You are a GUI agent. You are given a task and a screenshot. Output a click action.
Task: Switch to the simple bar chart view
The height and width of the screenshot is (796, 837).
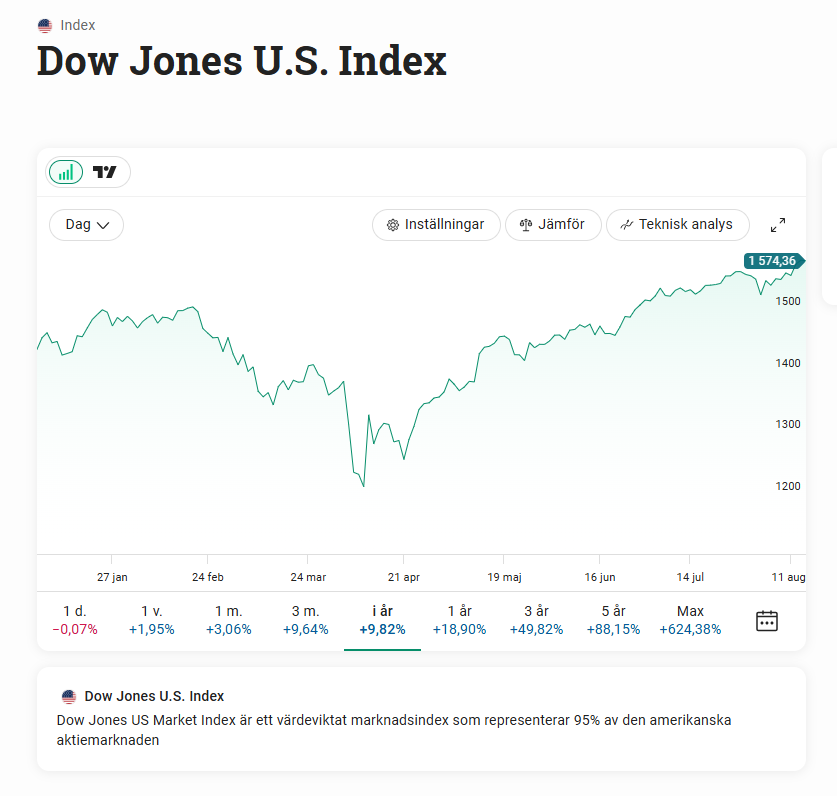pos(66,172)
